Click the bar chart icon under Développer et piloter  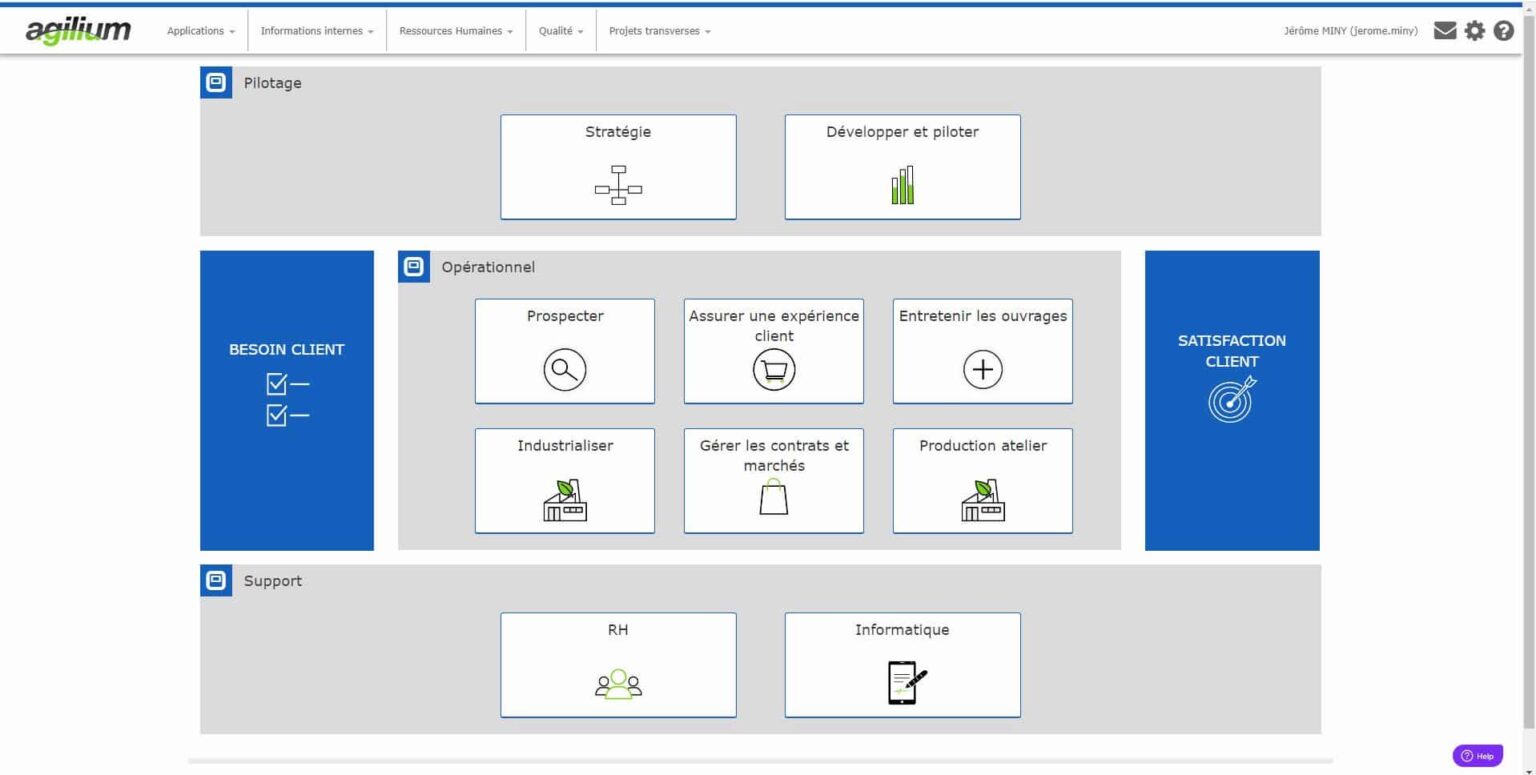pos(901,185)
